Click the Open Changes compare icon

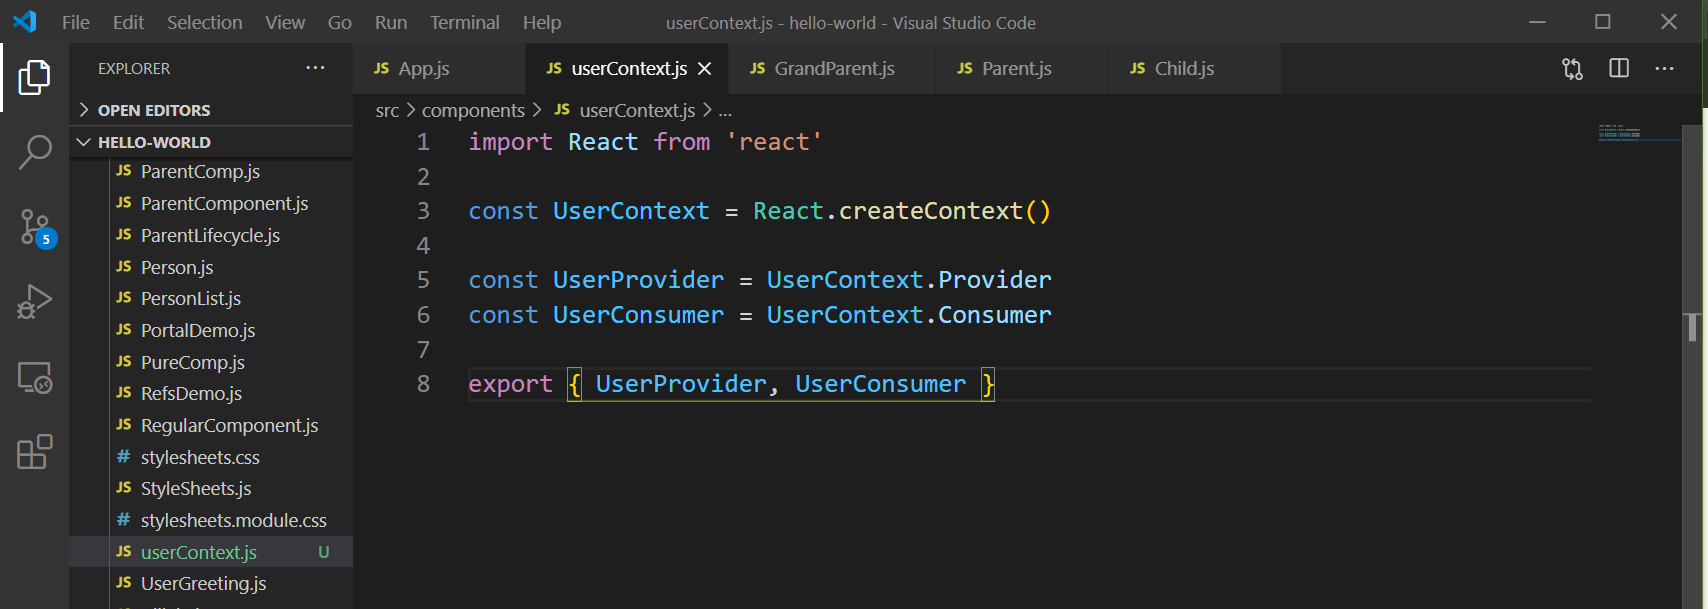coord(1572,68)
